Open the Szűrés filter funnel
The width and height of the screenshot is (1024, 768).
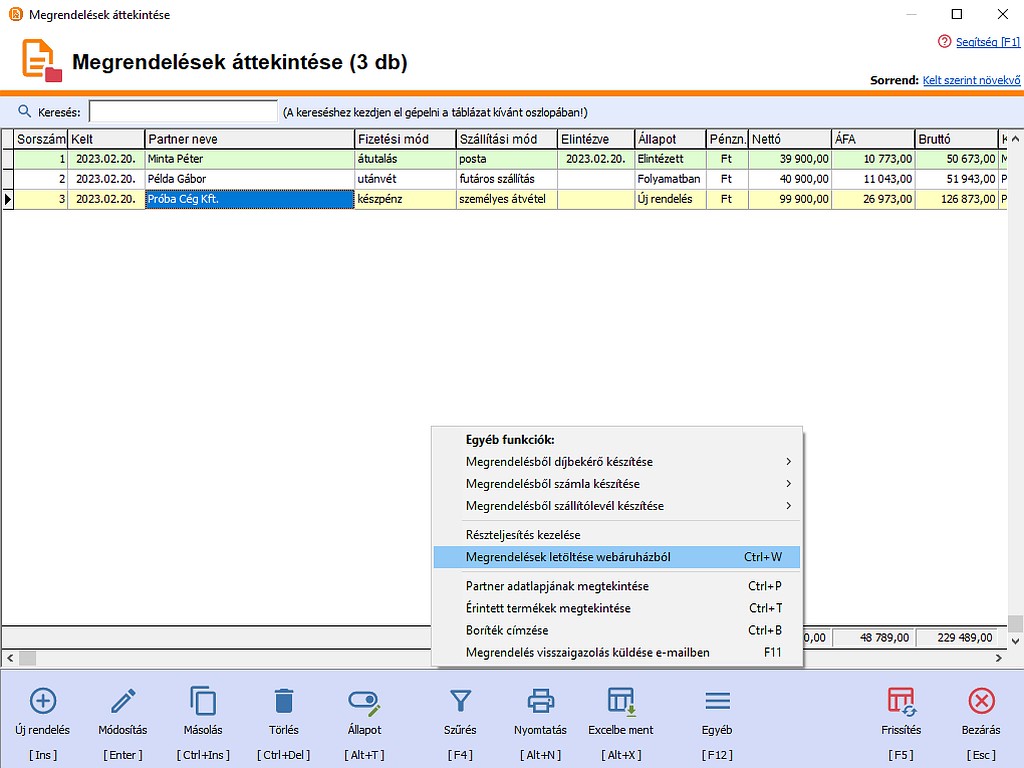(460, 701)
